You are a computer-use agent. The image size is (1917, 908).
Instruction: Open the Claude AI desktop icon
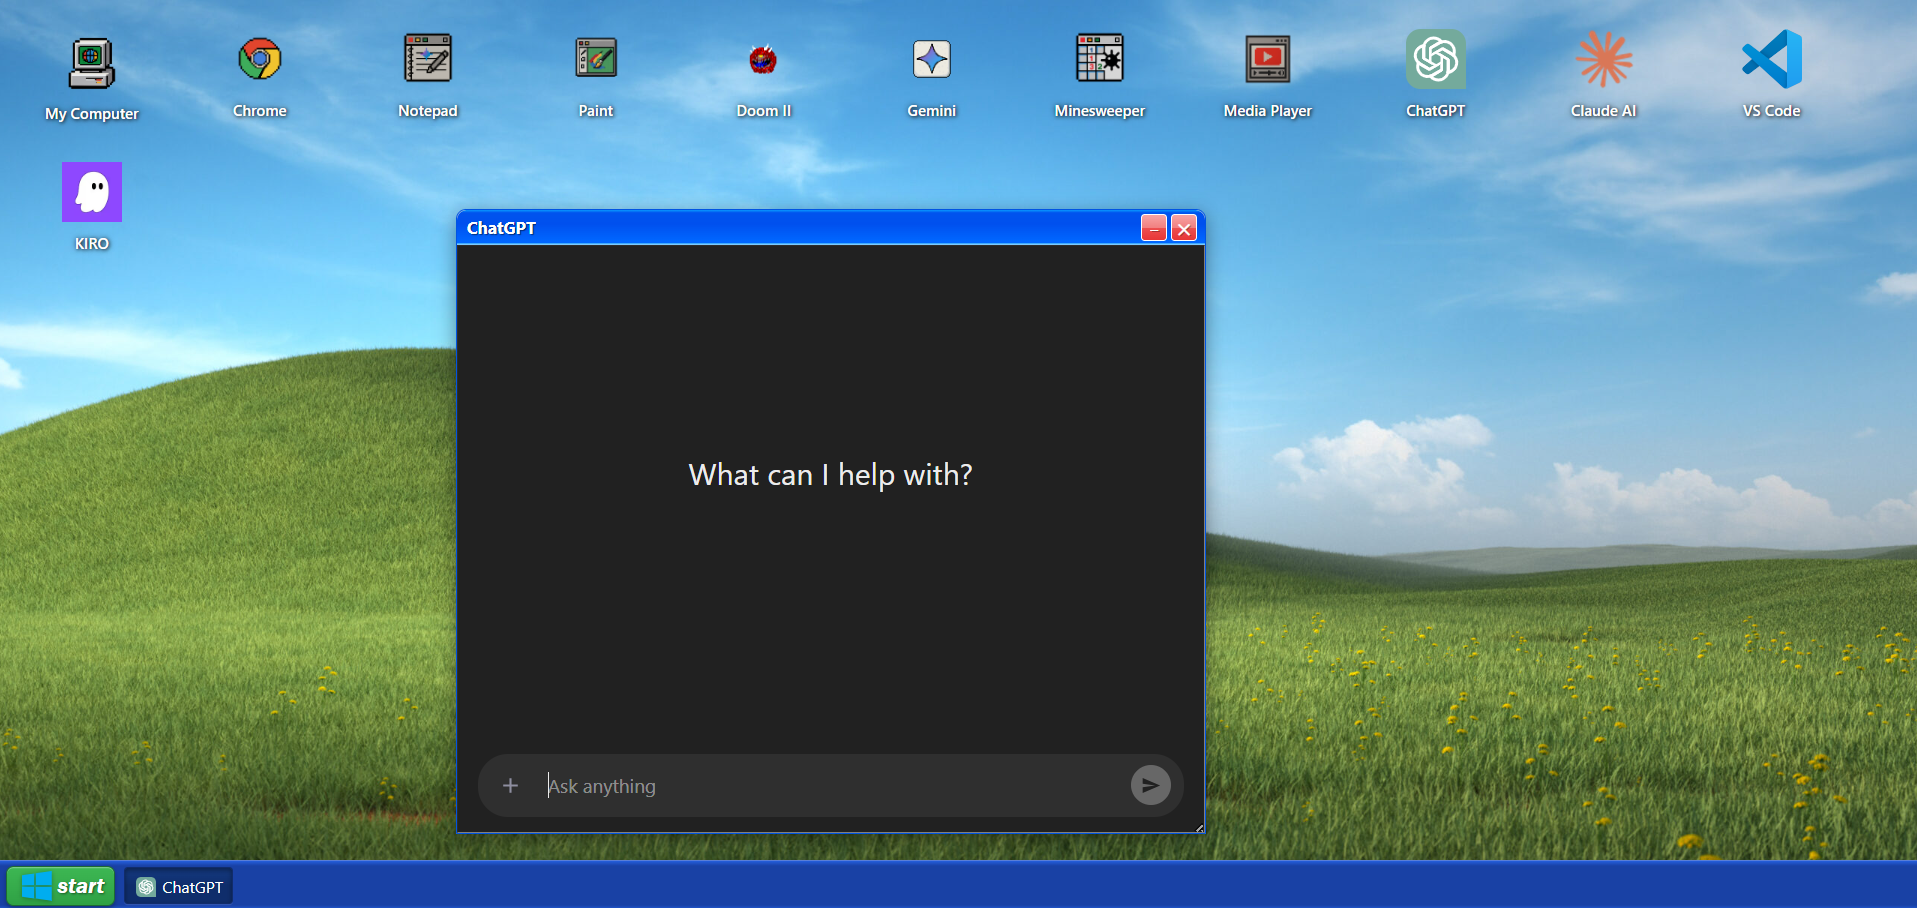click(1604, 59)
